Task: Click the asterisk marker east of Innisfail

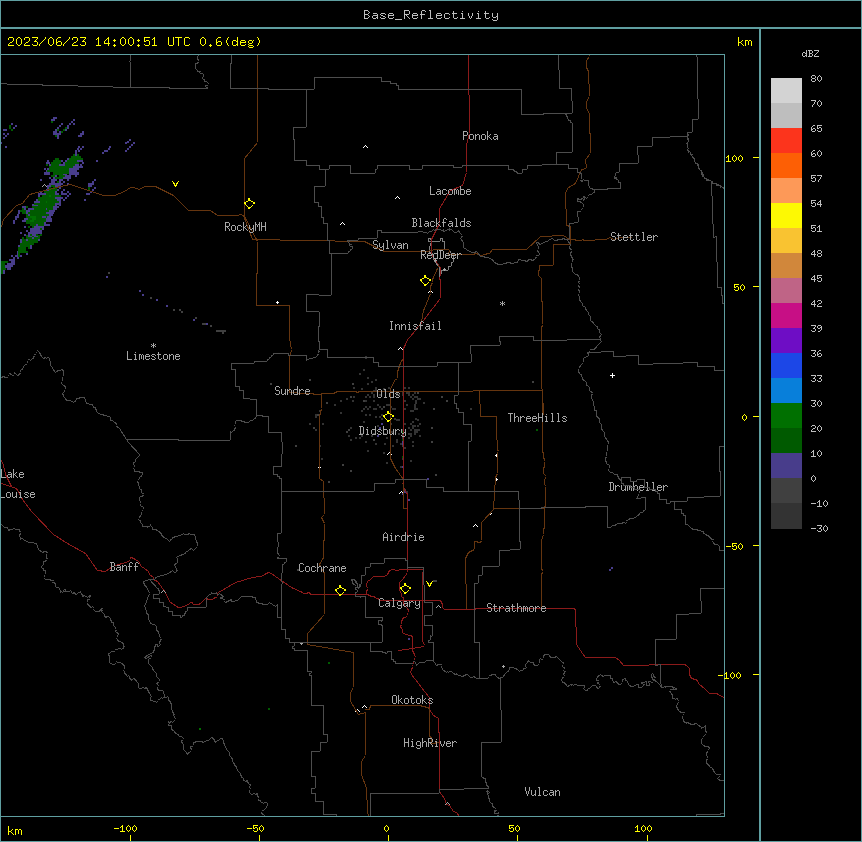Action: (x=502, y=303)
